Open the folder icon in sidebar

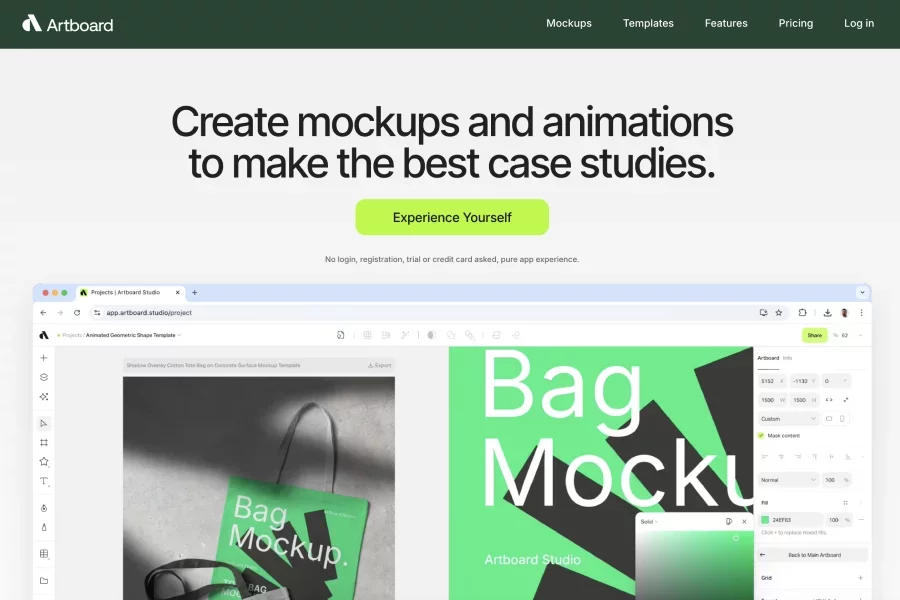tap(44, 580)
